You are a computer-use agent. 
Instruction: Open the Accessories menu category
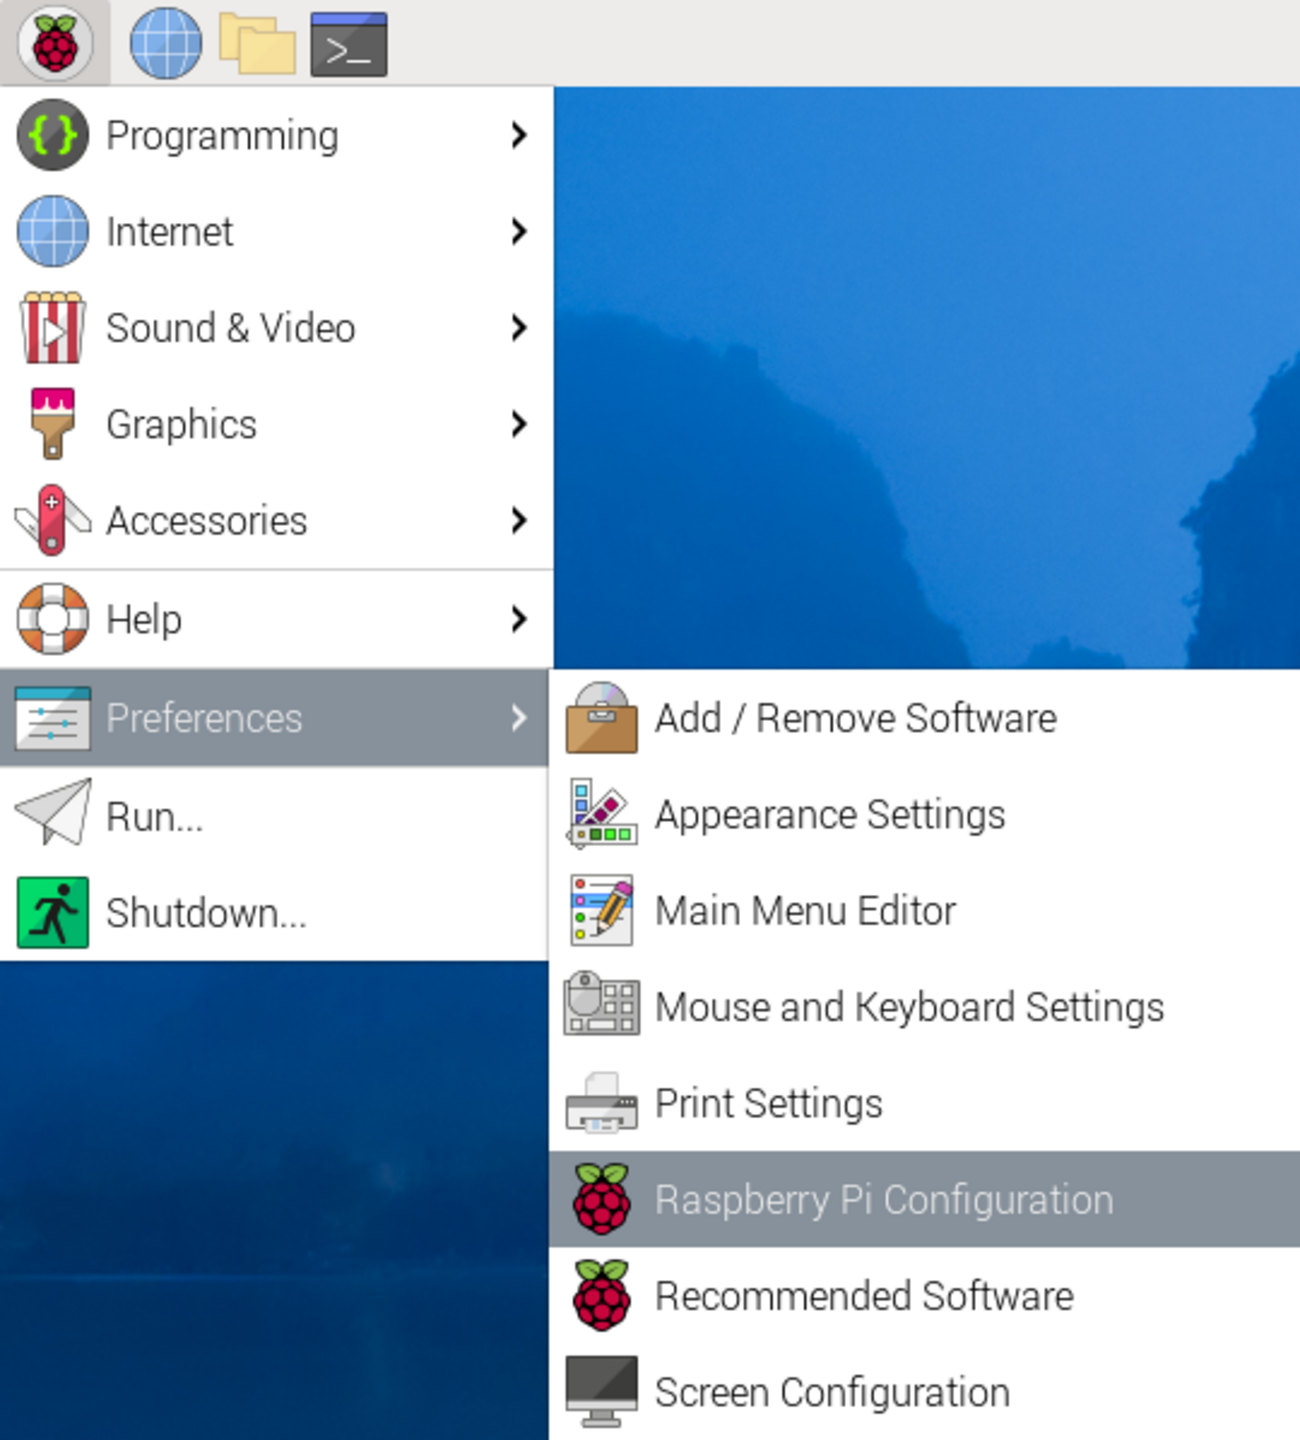coord(275,520)
